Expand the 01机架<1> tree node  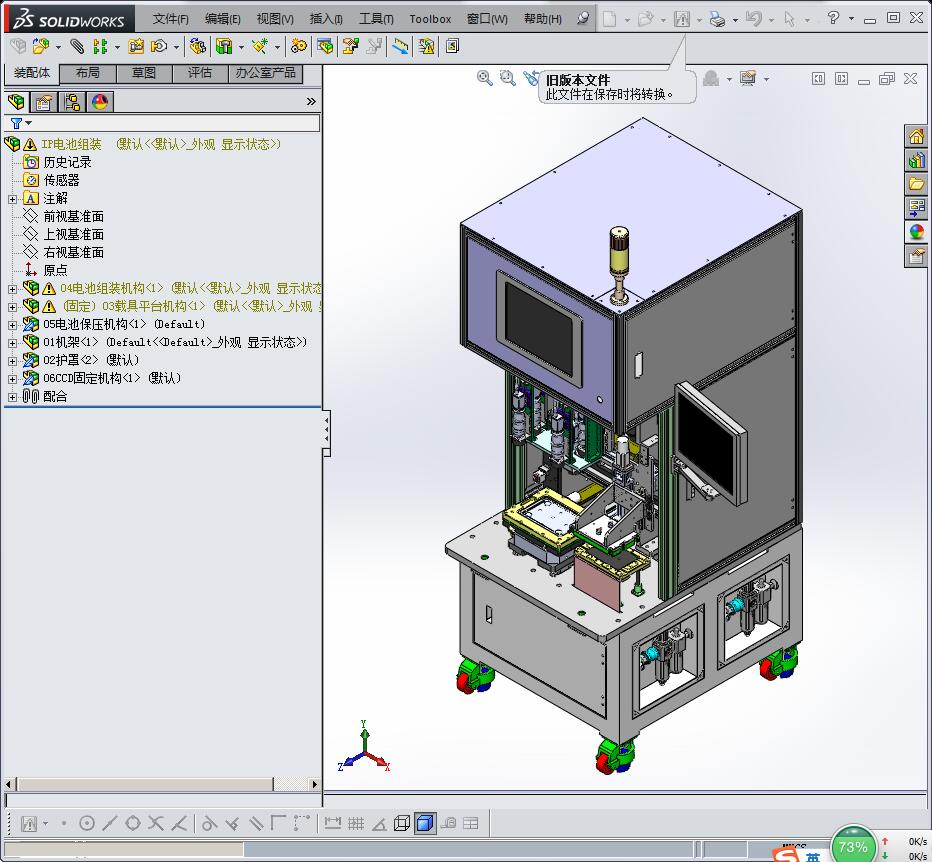coord(12,343)
